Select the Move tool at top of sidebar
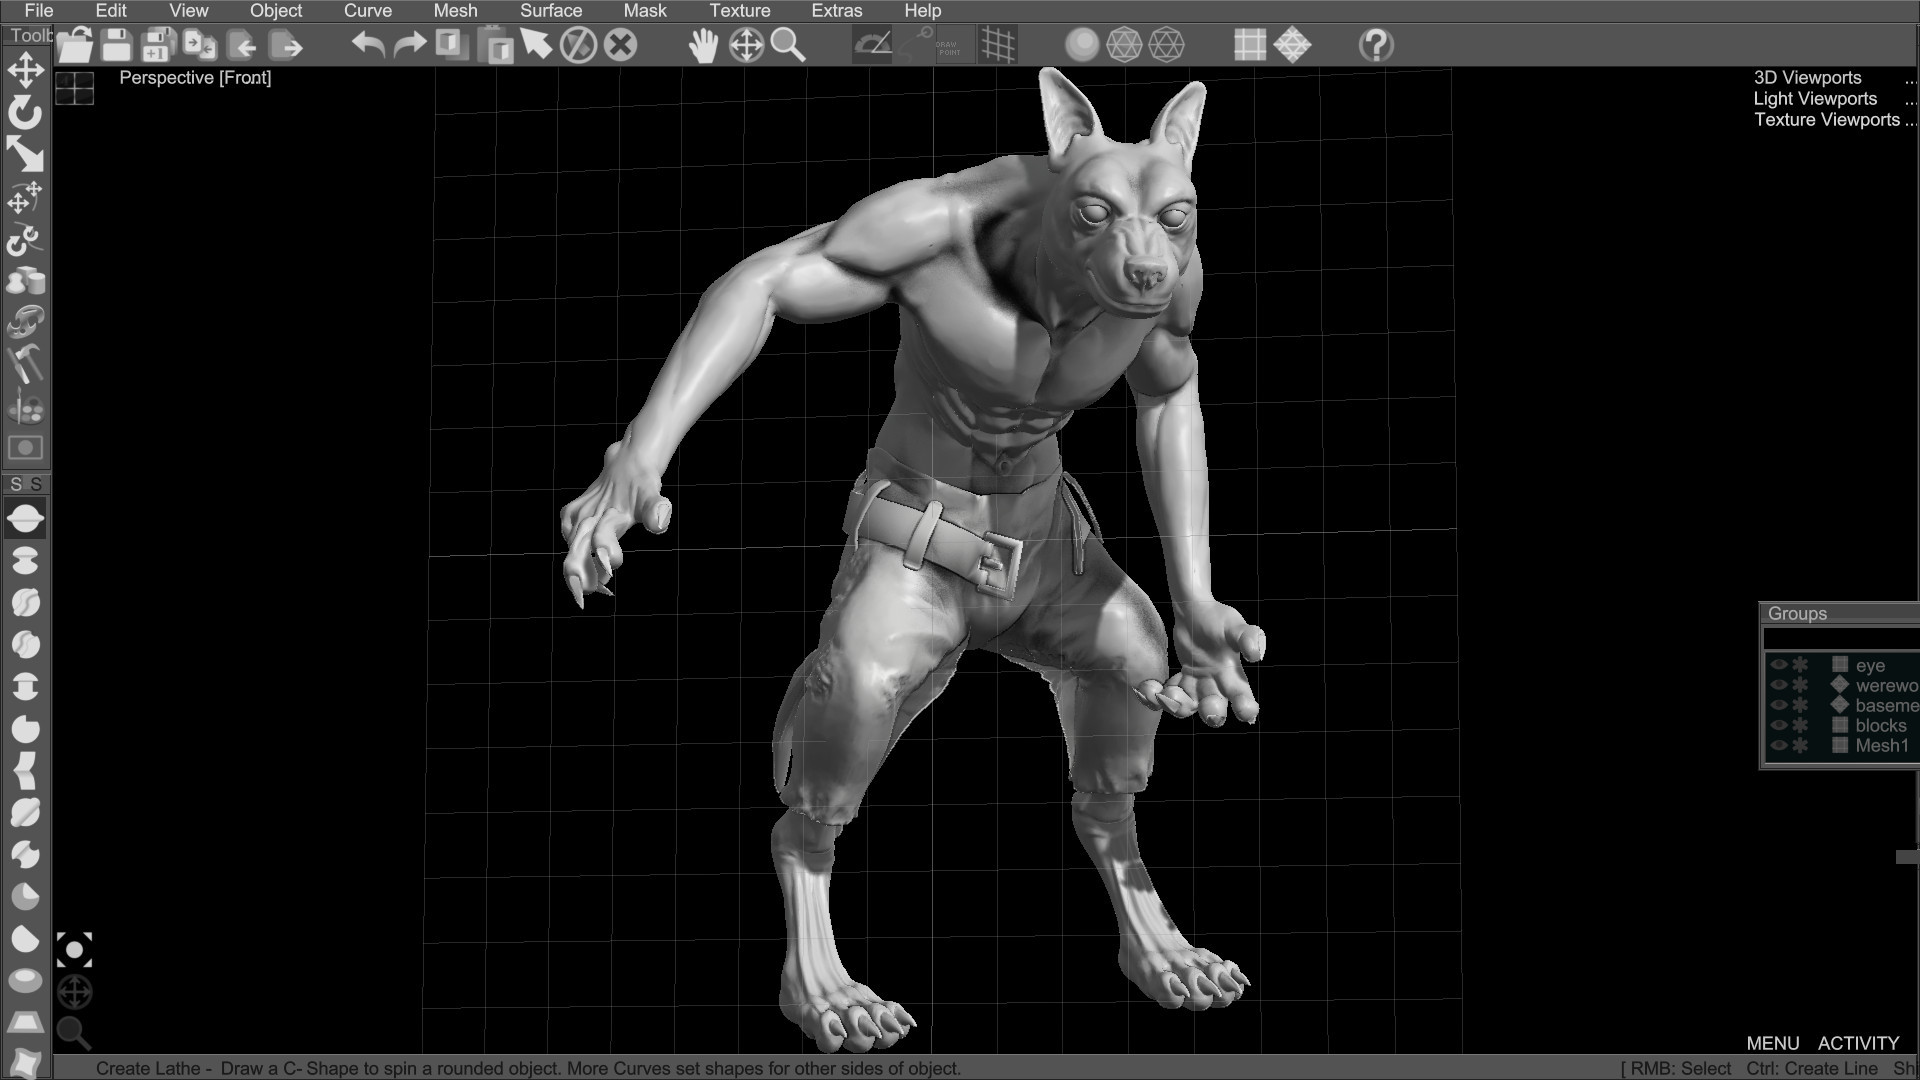Image resolution: width=1920 pixels, height=1080 pixels. pos(25,70)
